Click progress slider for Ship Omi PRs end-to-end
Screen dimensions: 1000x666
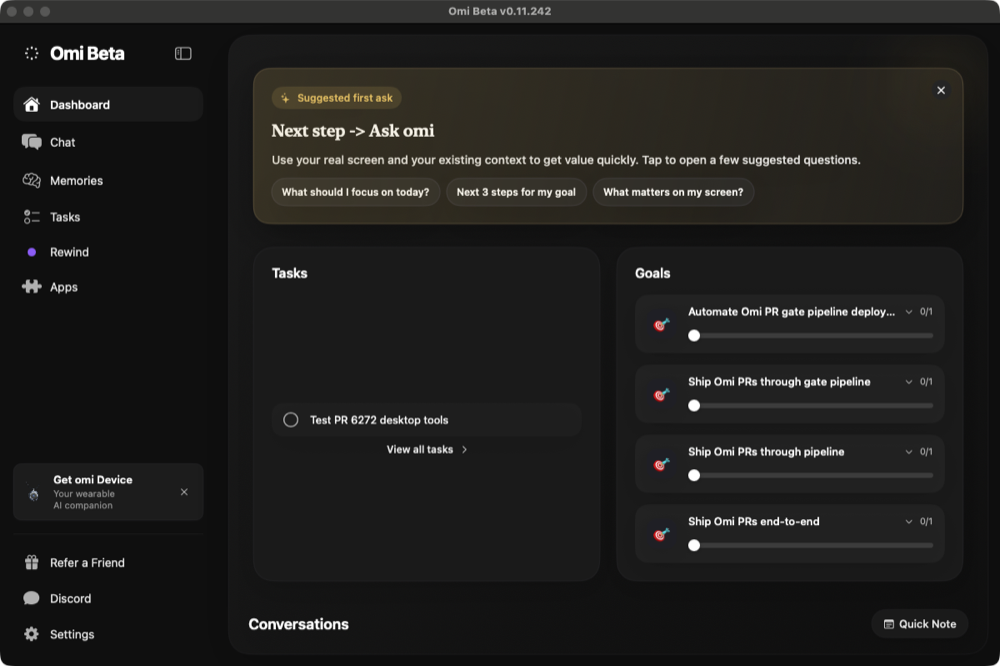pyautogui.click(x=811, y=545)
